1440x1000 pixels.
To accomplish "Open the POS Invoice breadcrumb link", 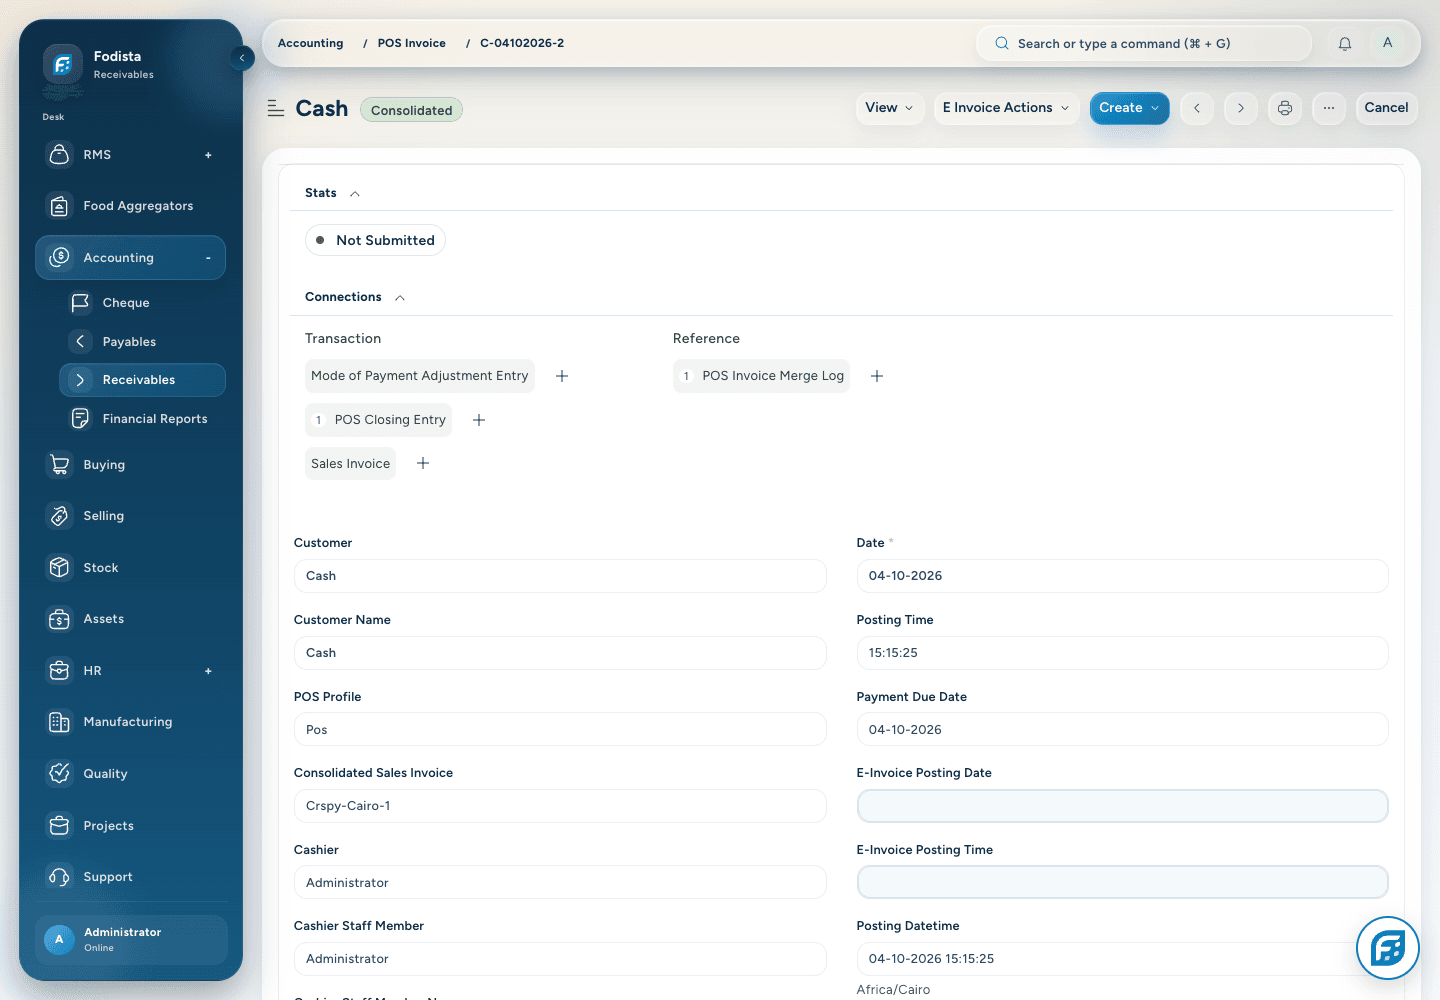I will pos(411,43).
